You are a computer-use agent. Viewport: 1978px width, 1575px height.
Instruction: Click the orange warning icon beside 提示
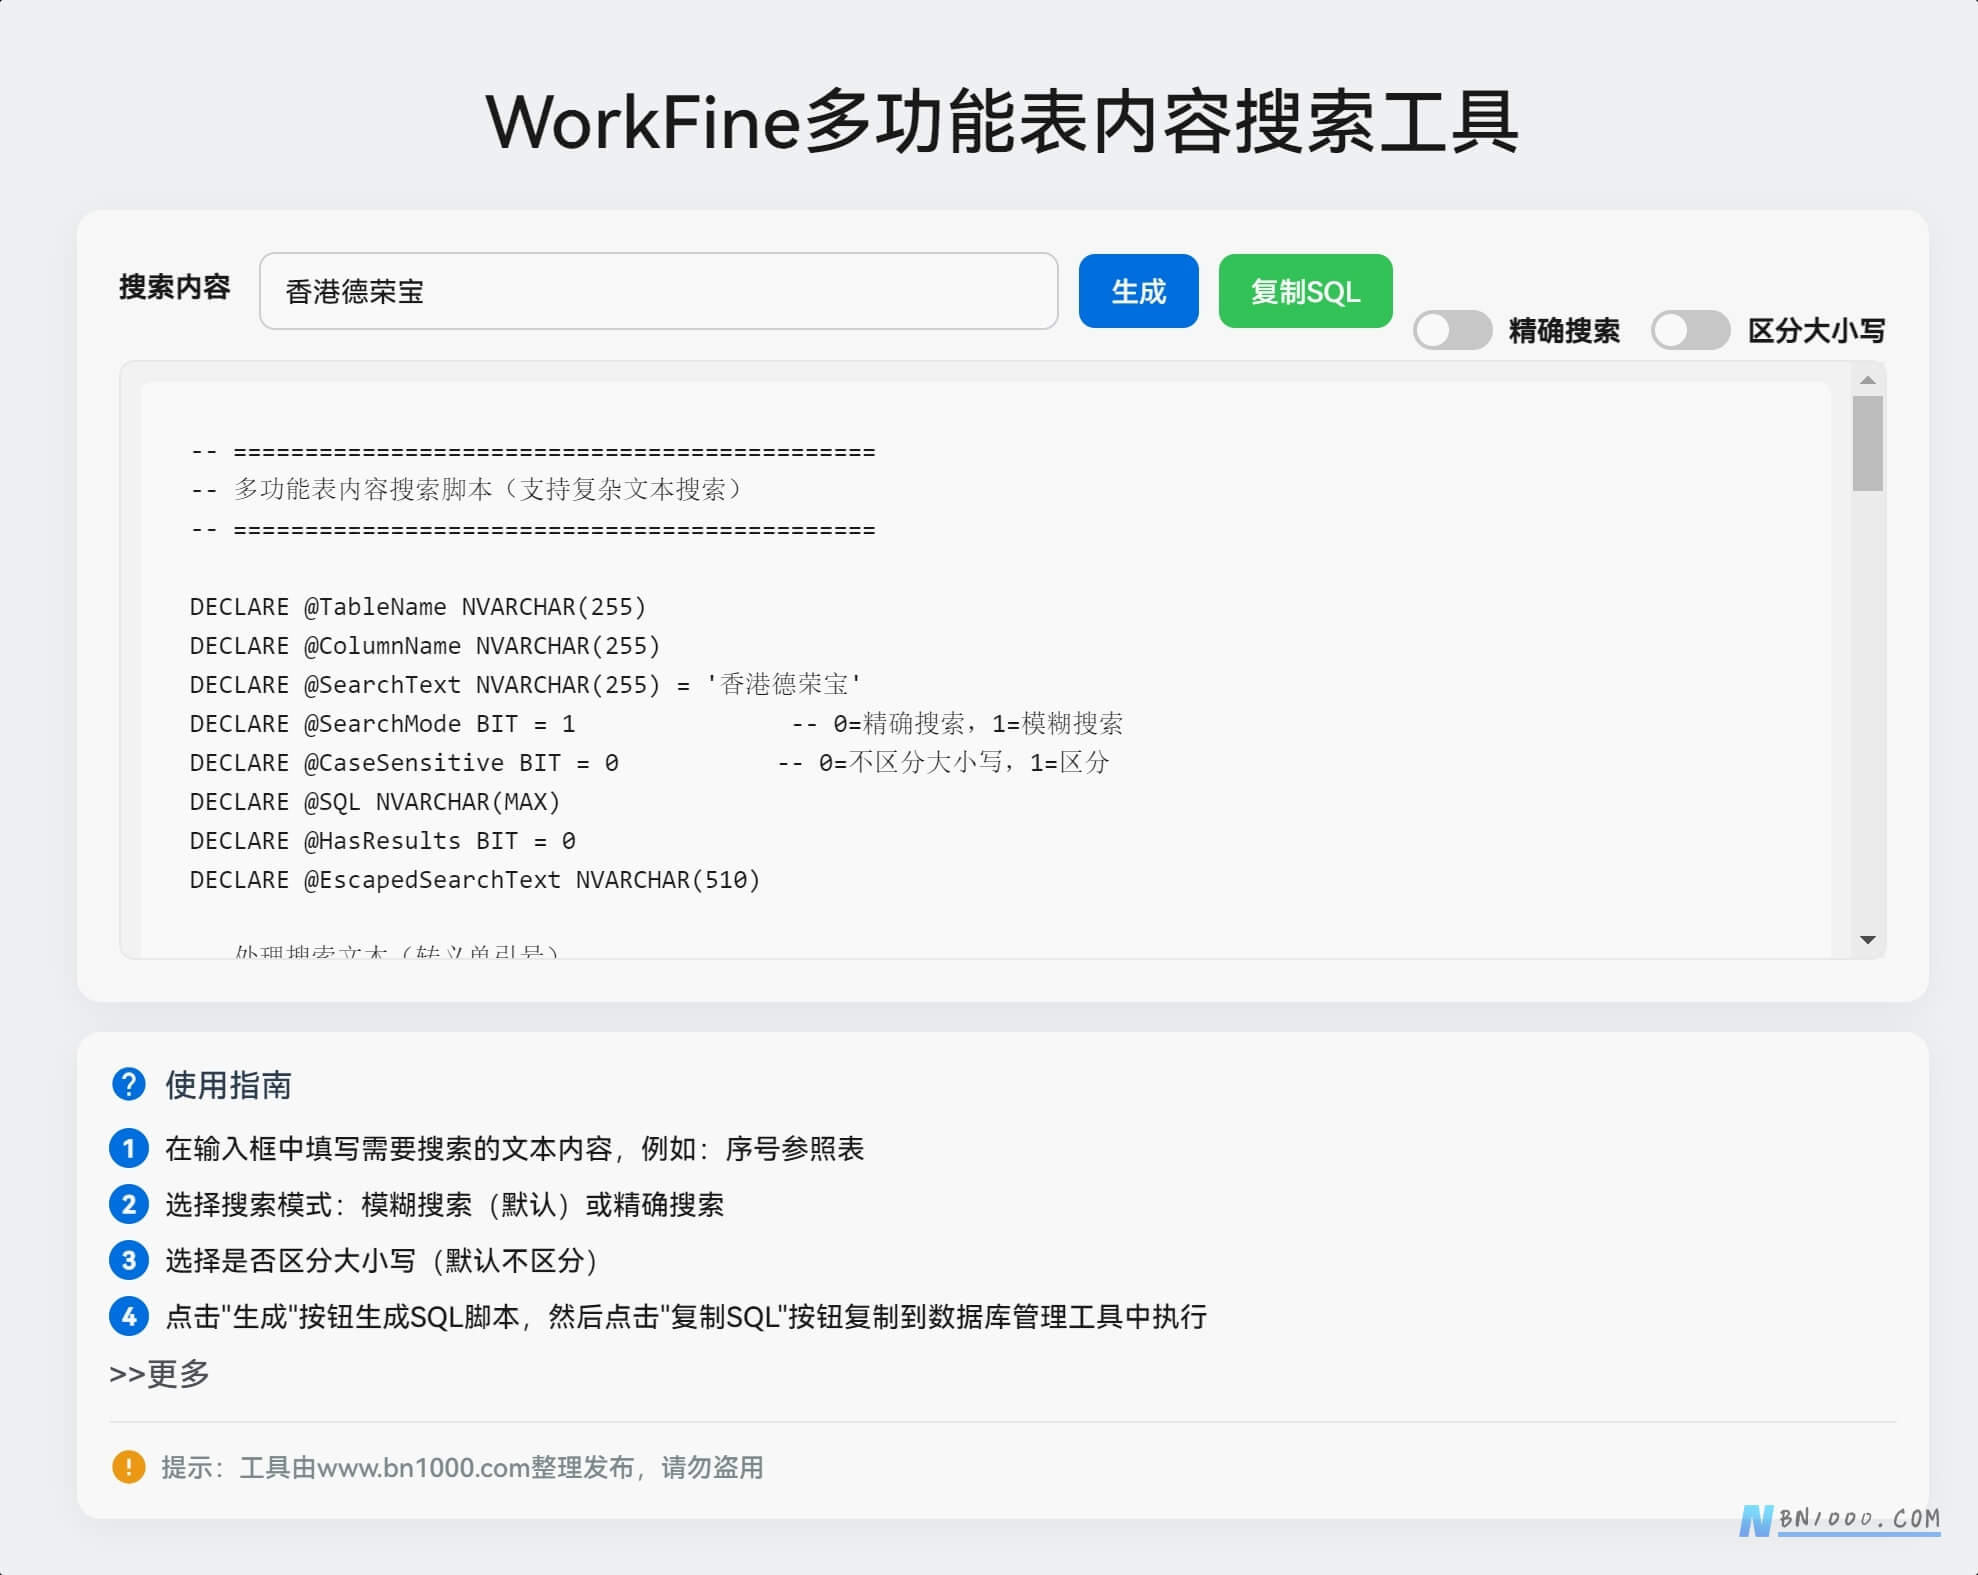[128, 1467]
